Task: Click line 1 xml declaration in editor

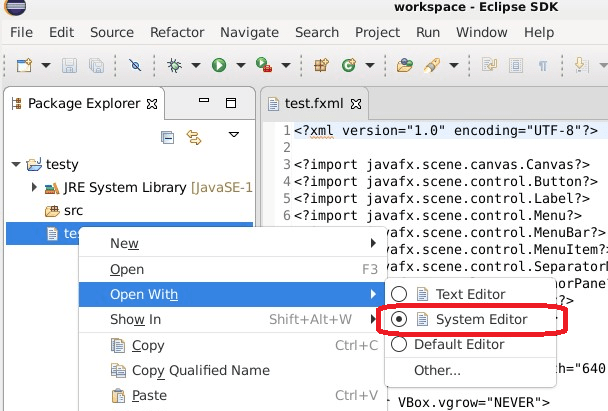Action: (446, 131)
